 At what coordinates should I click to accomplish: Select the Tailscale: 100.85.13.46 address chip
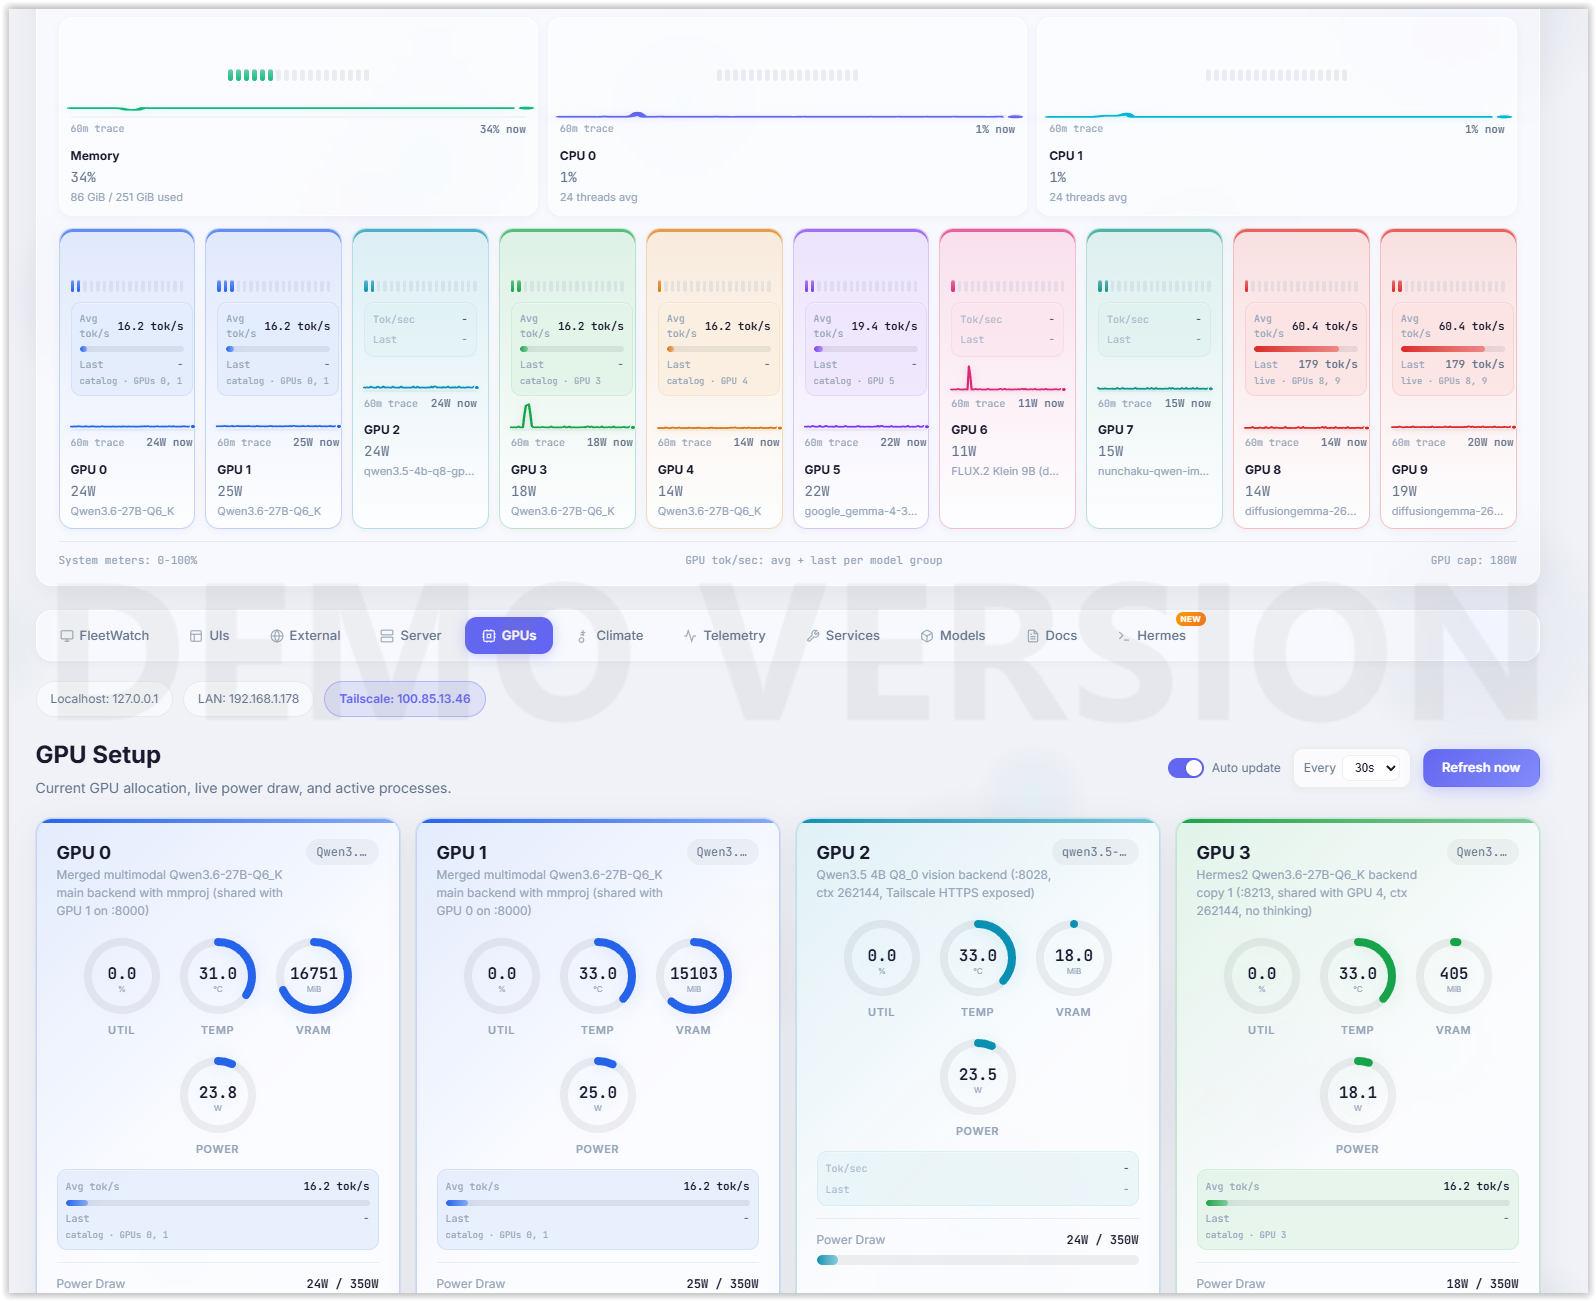tap(405, 699)
